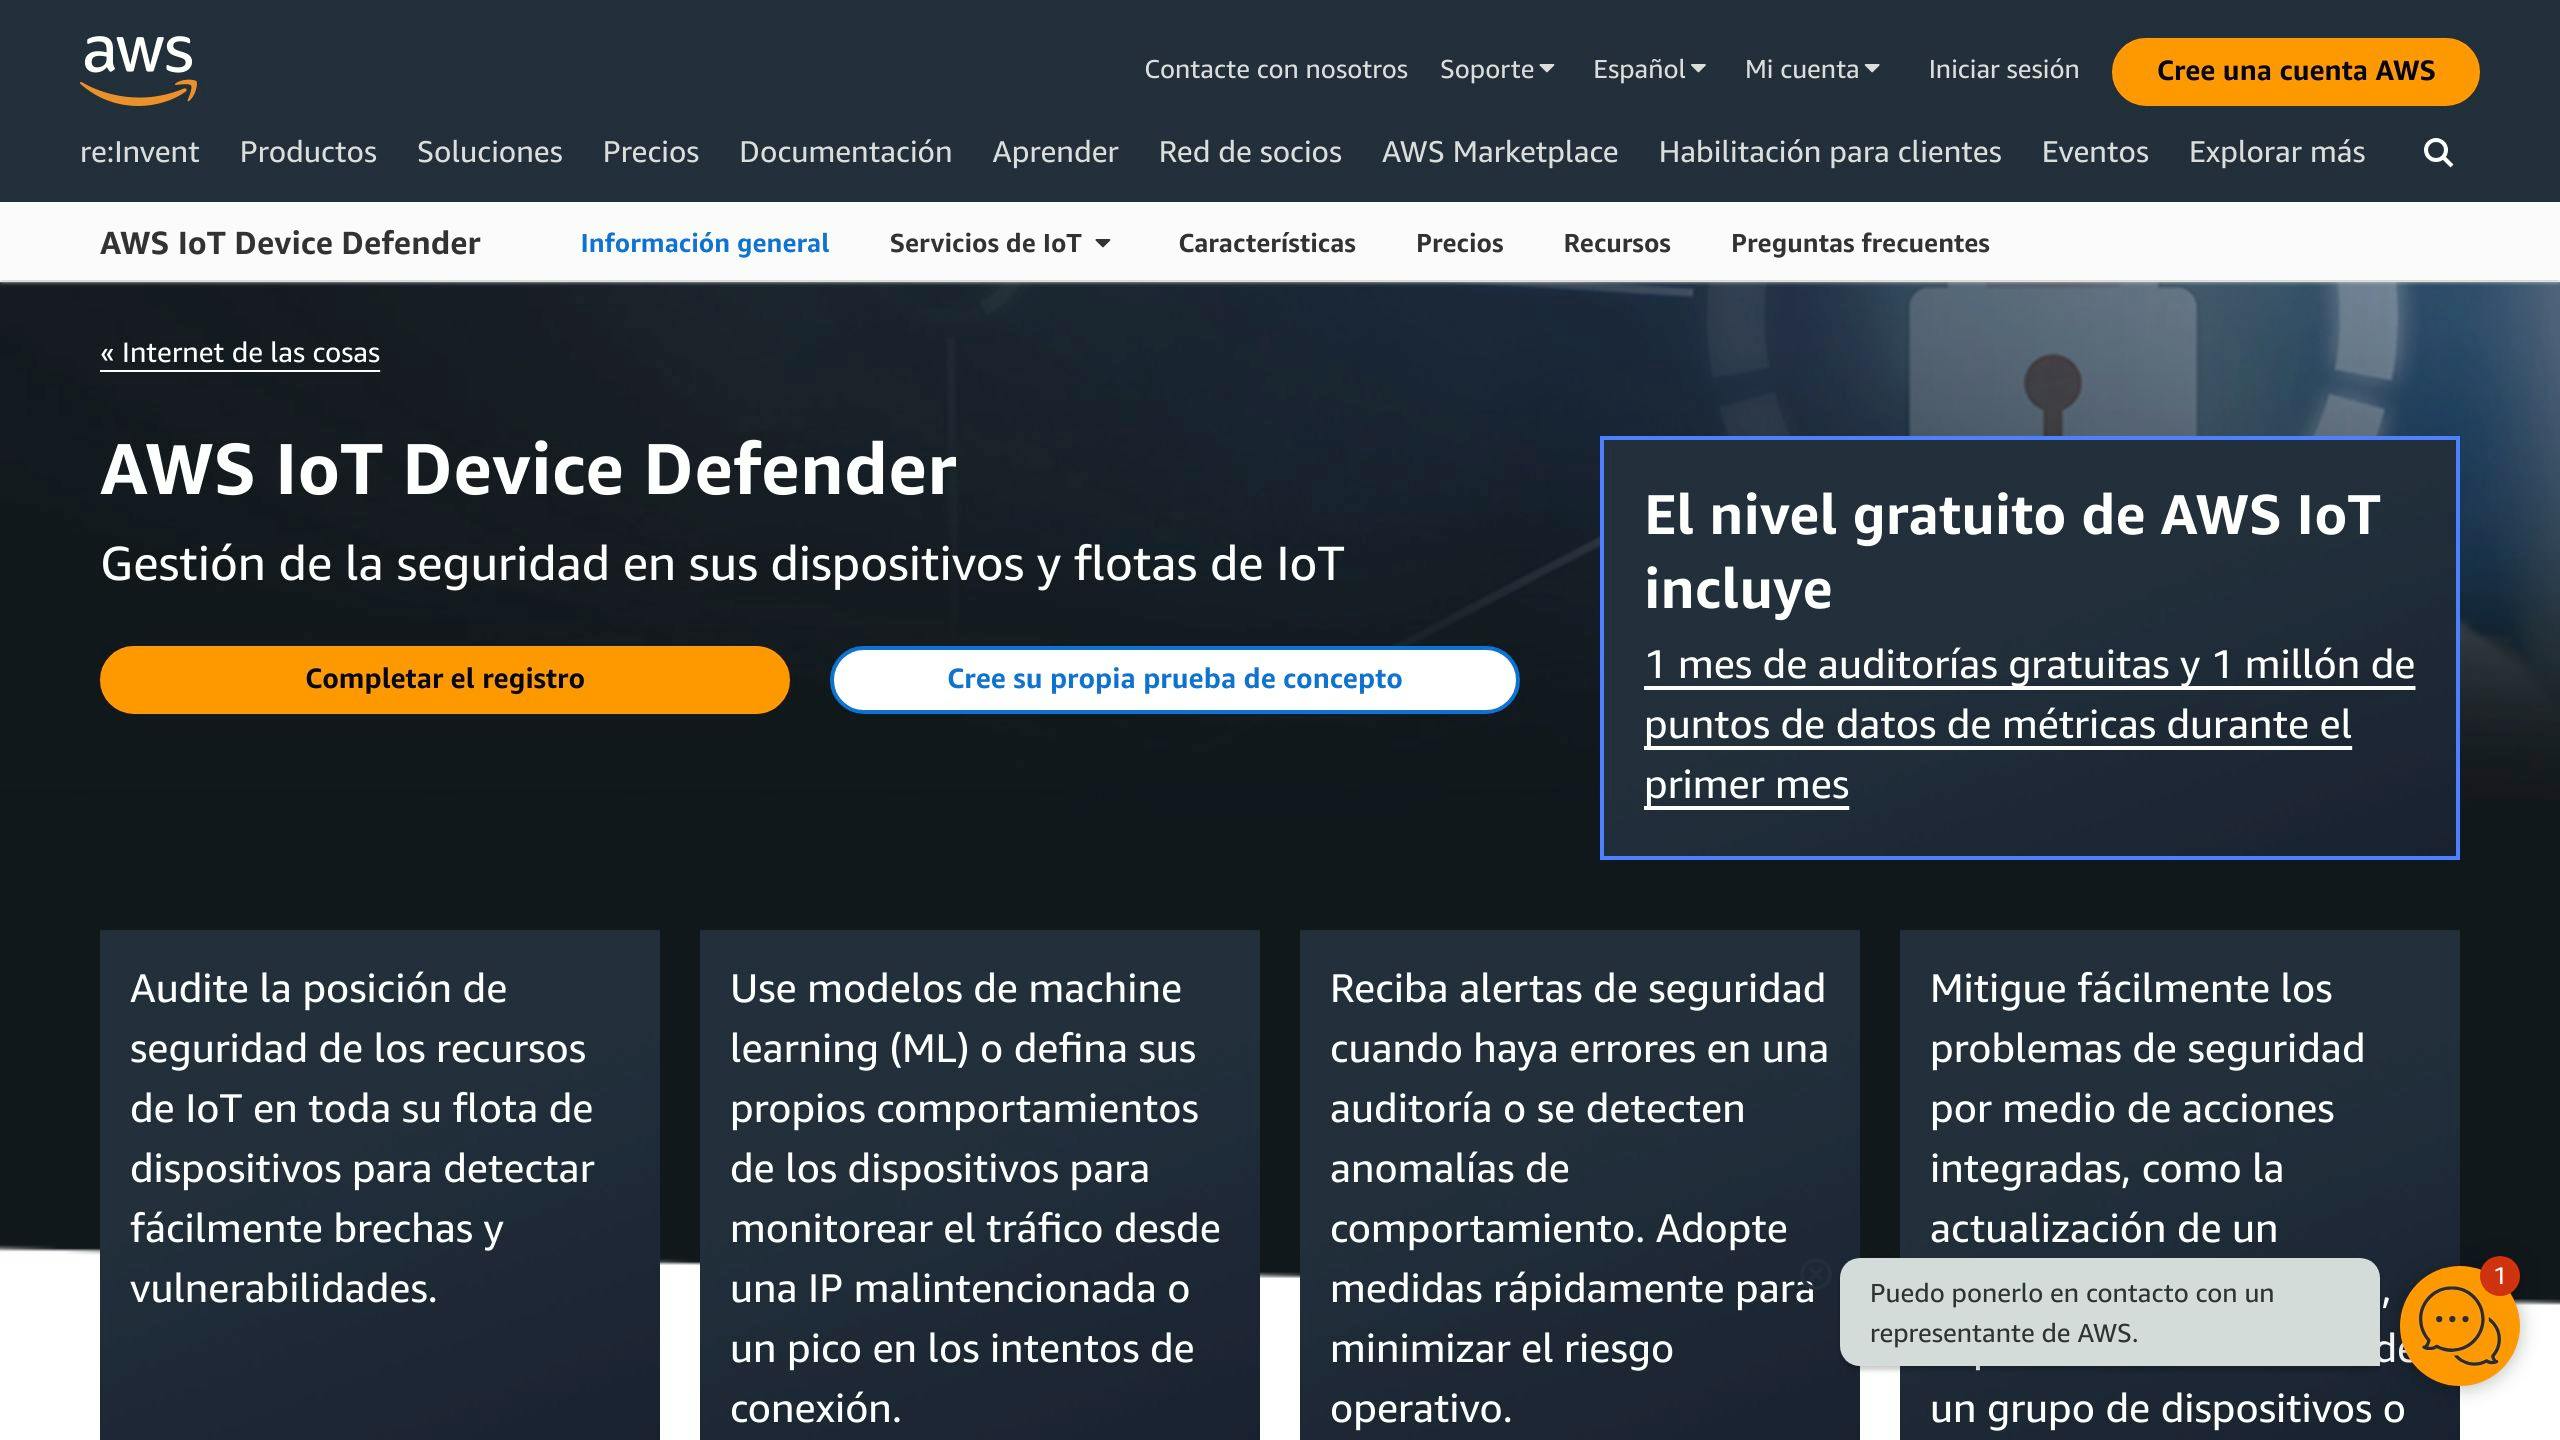Viewport: 2560px width, 1440px height.
Task: Click chat message 'Puedo ponerlo en contacto'
Action: (2108, 1312)
